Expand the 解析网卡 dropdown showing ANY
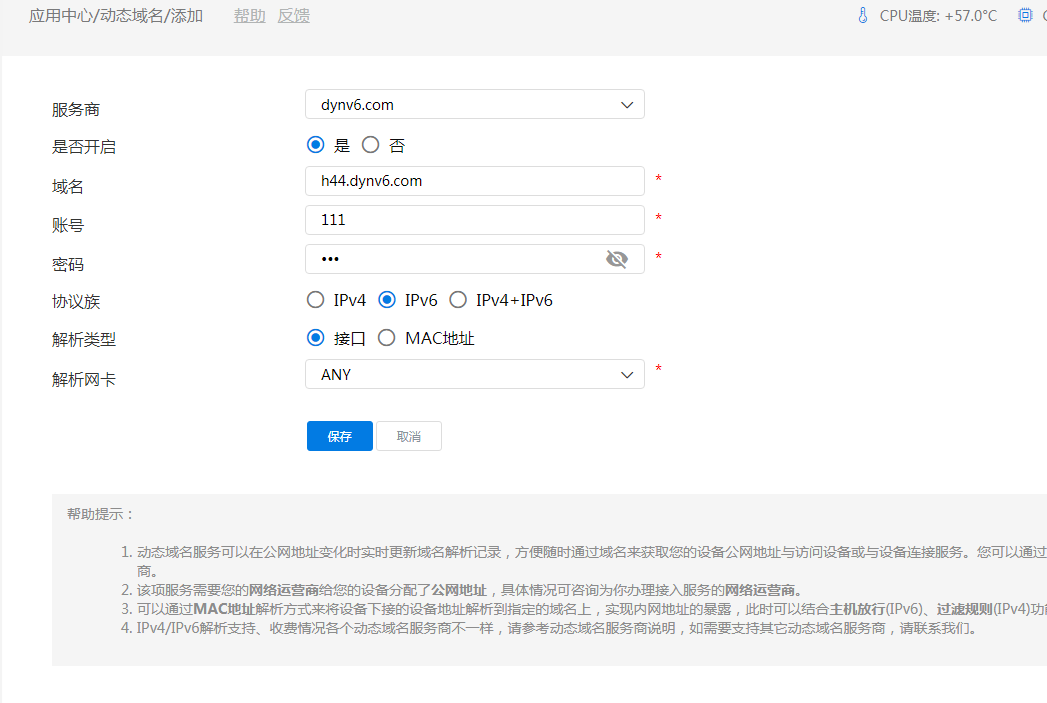1047x703 pixels. pyautogui.click(x=474, y=375)
